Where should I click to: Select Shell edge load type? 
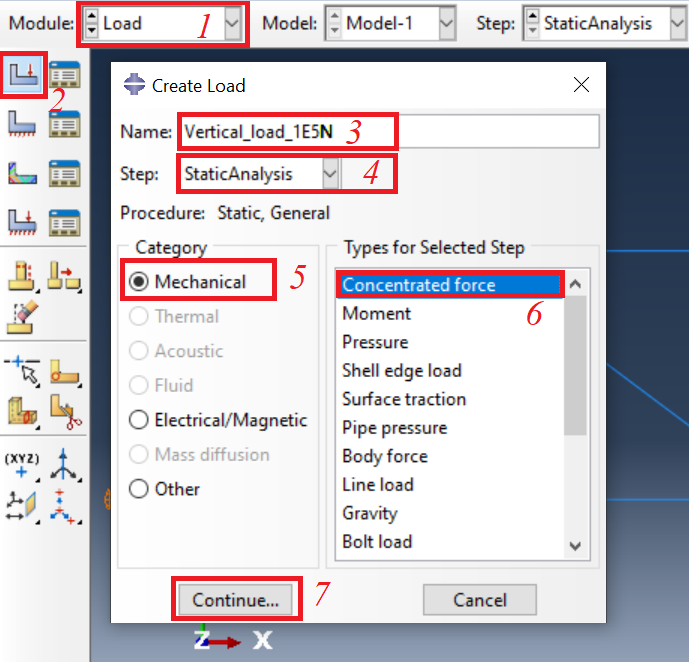click(x=450, y=370)
